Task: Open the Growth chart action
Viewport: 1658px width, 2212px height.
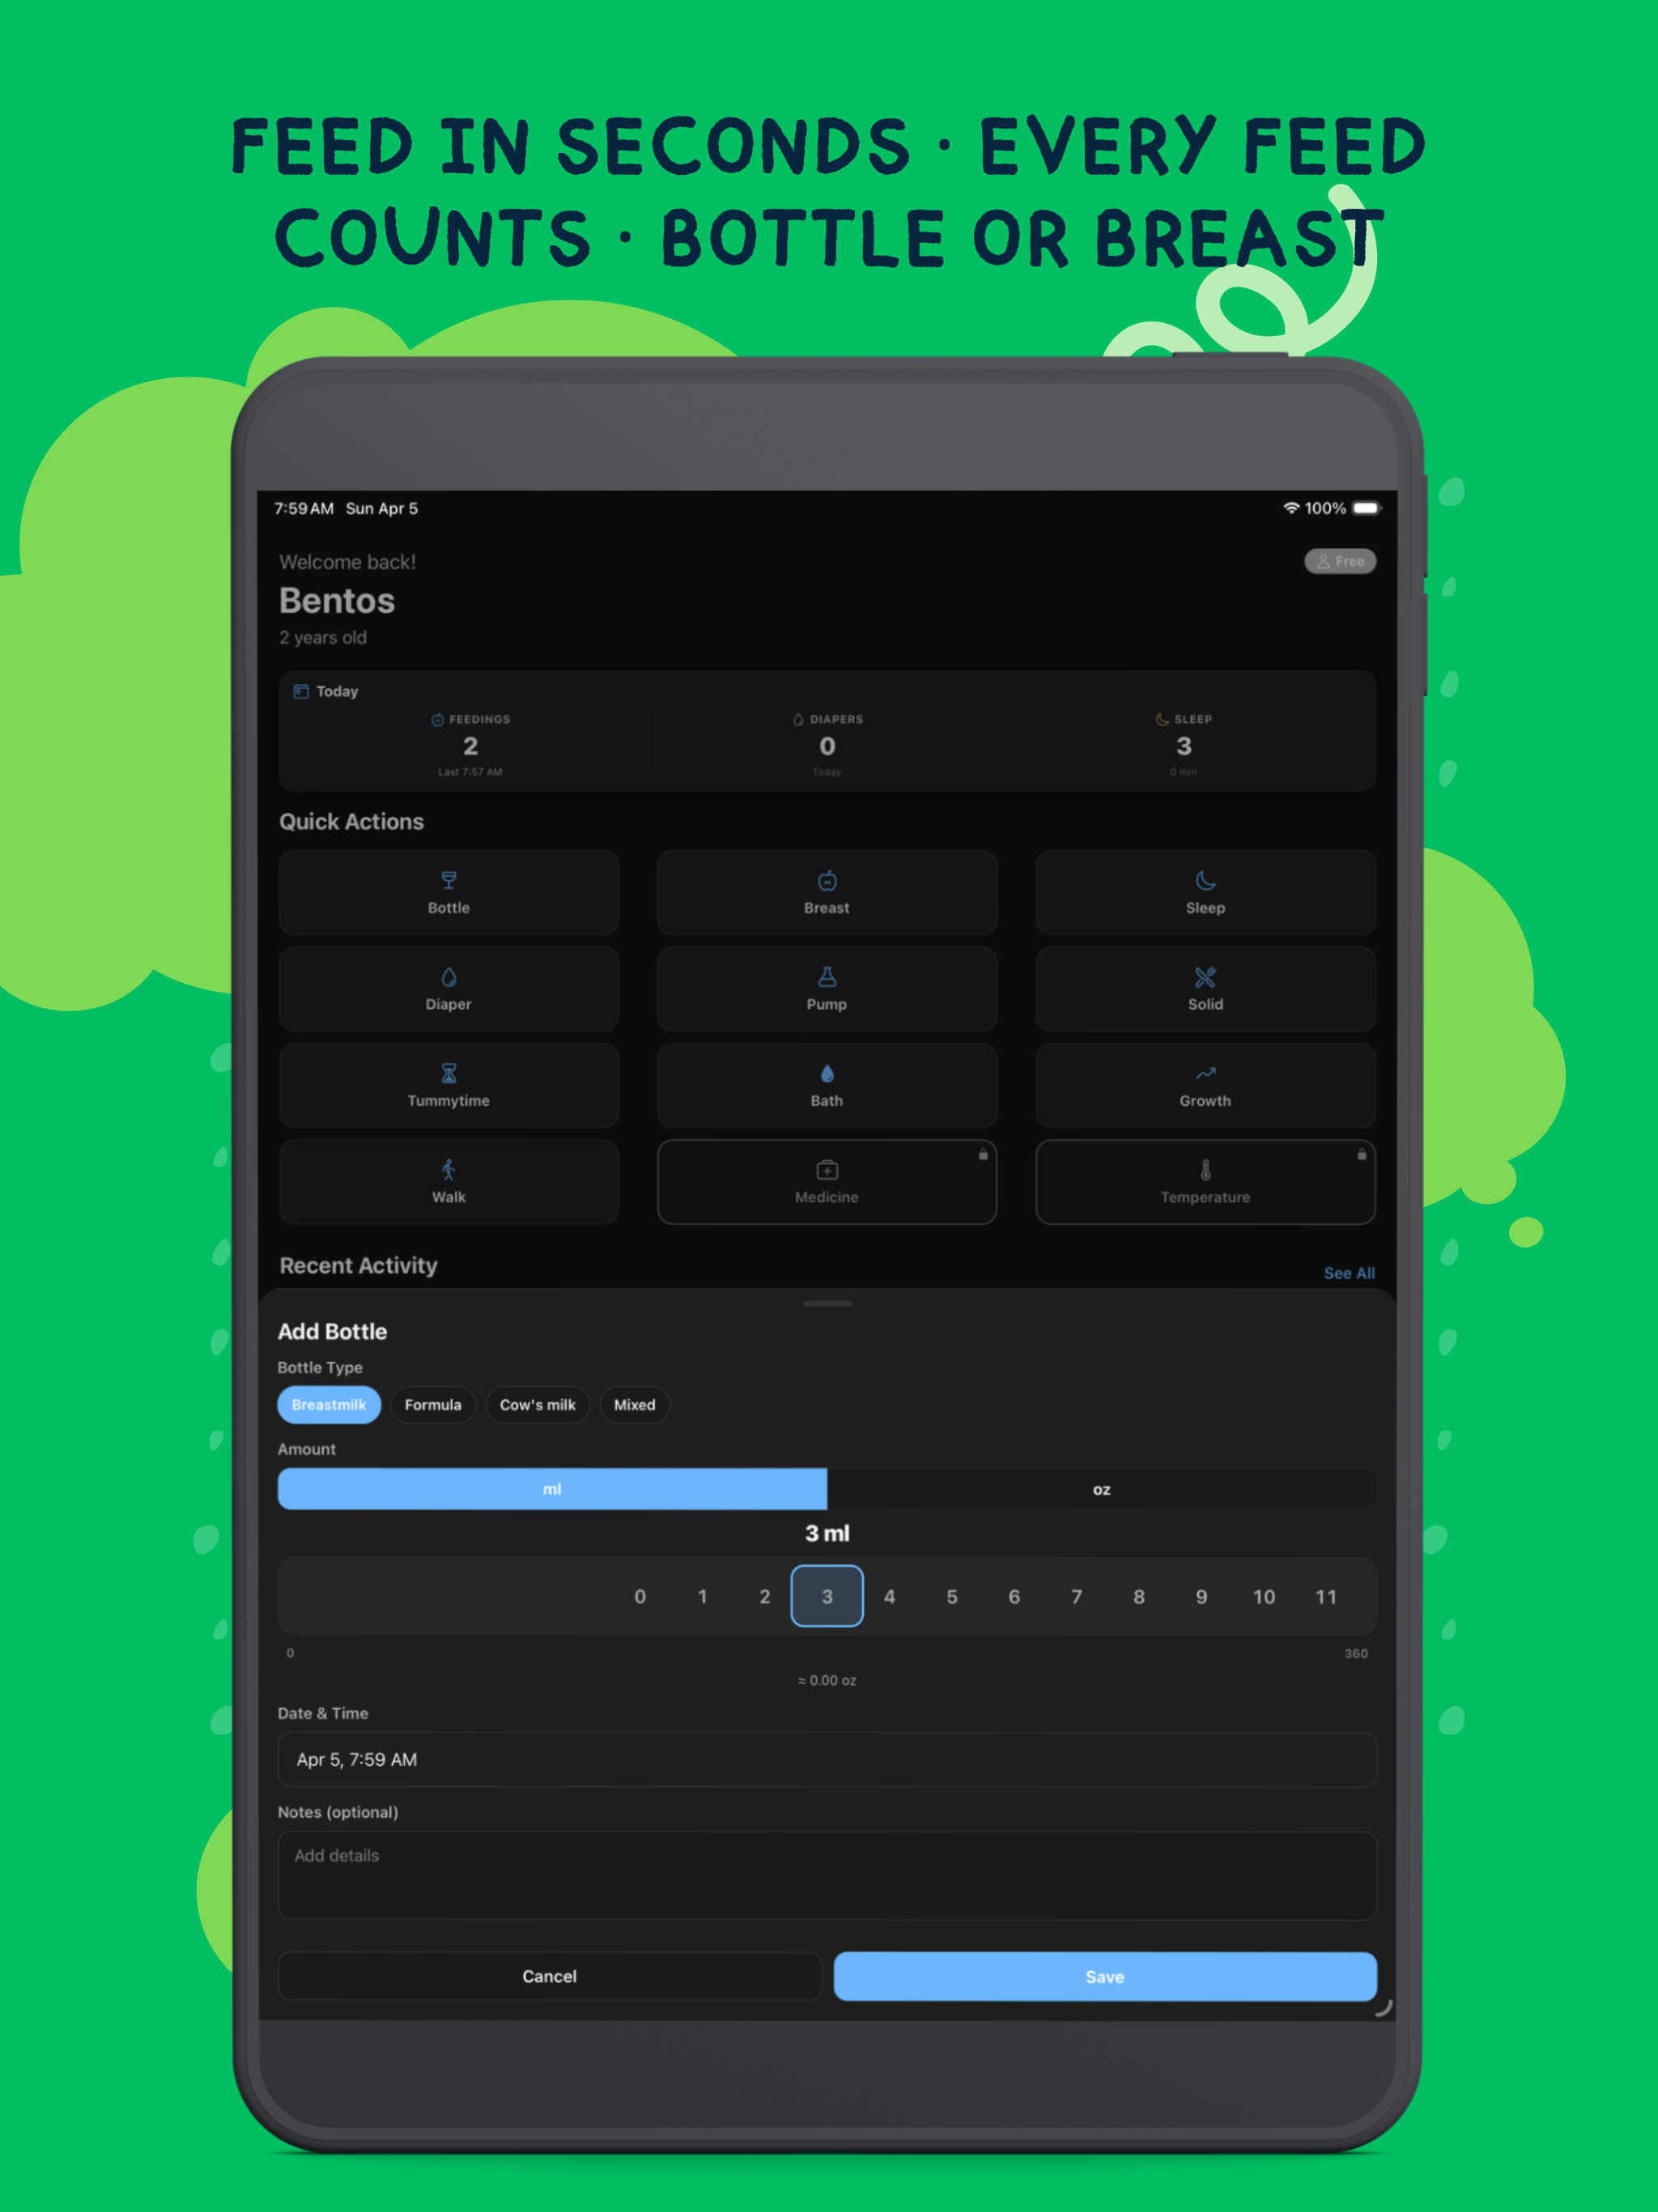Action: 1205,1085
